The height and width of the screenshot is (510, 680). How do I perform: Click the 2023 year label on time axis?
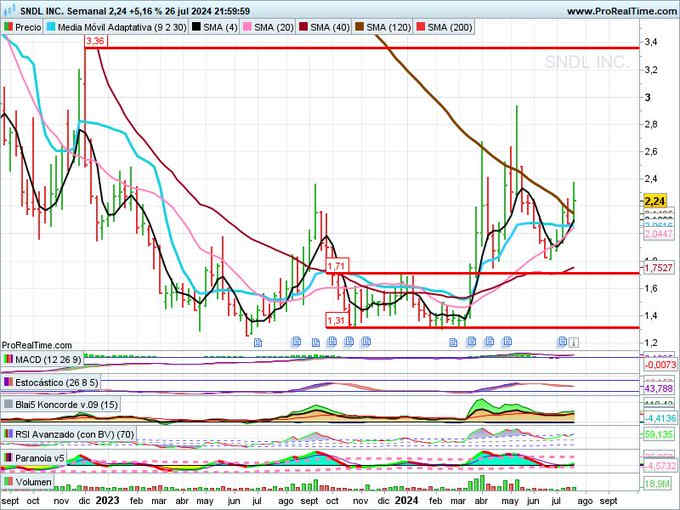[107, 500]
